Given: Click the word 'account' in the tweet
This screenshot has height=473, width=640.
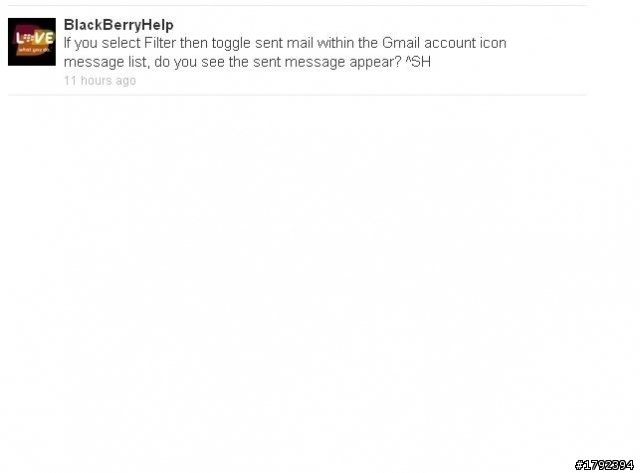Looking at the screenshot, I should (x=449, y=43).
